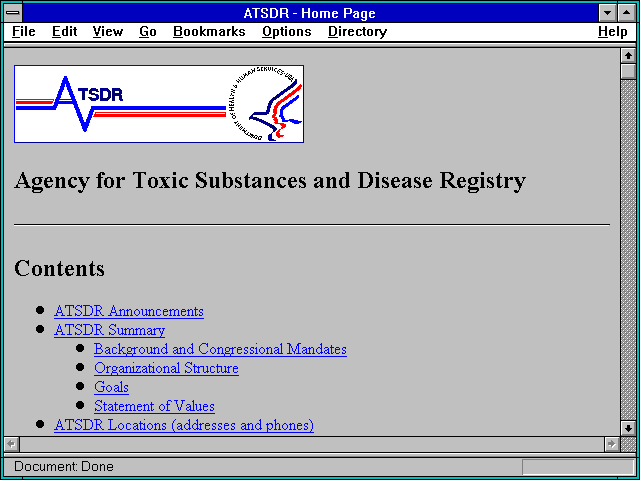Open the View menu

108,32
